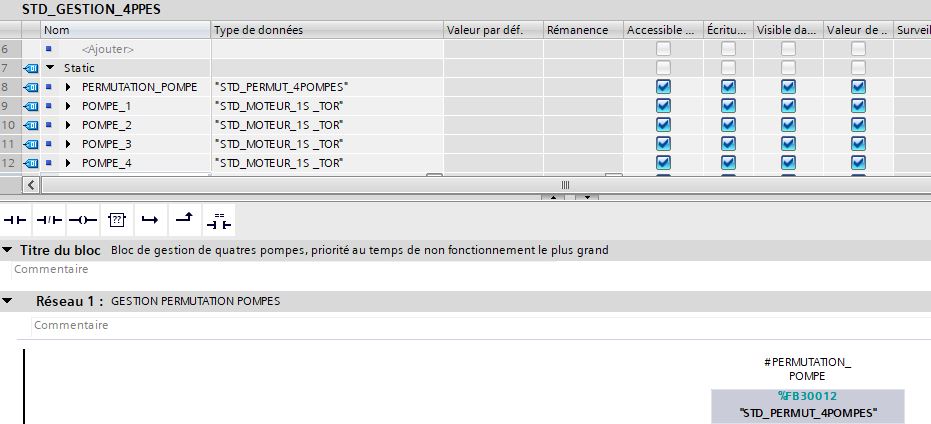Toggle Valeur de checkbox for PERMUTATION_POMPE
Viewport: 931px width, 424px height.
click(x=858, y=87)
